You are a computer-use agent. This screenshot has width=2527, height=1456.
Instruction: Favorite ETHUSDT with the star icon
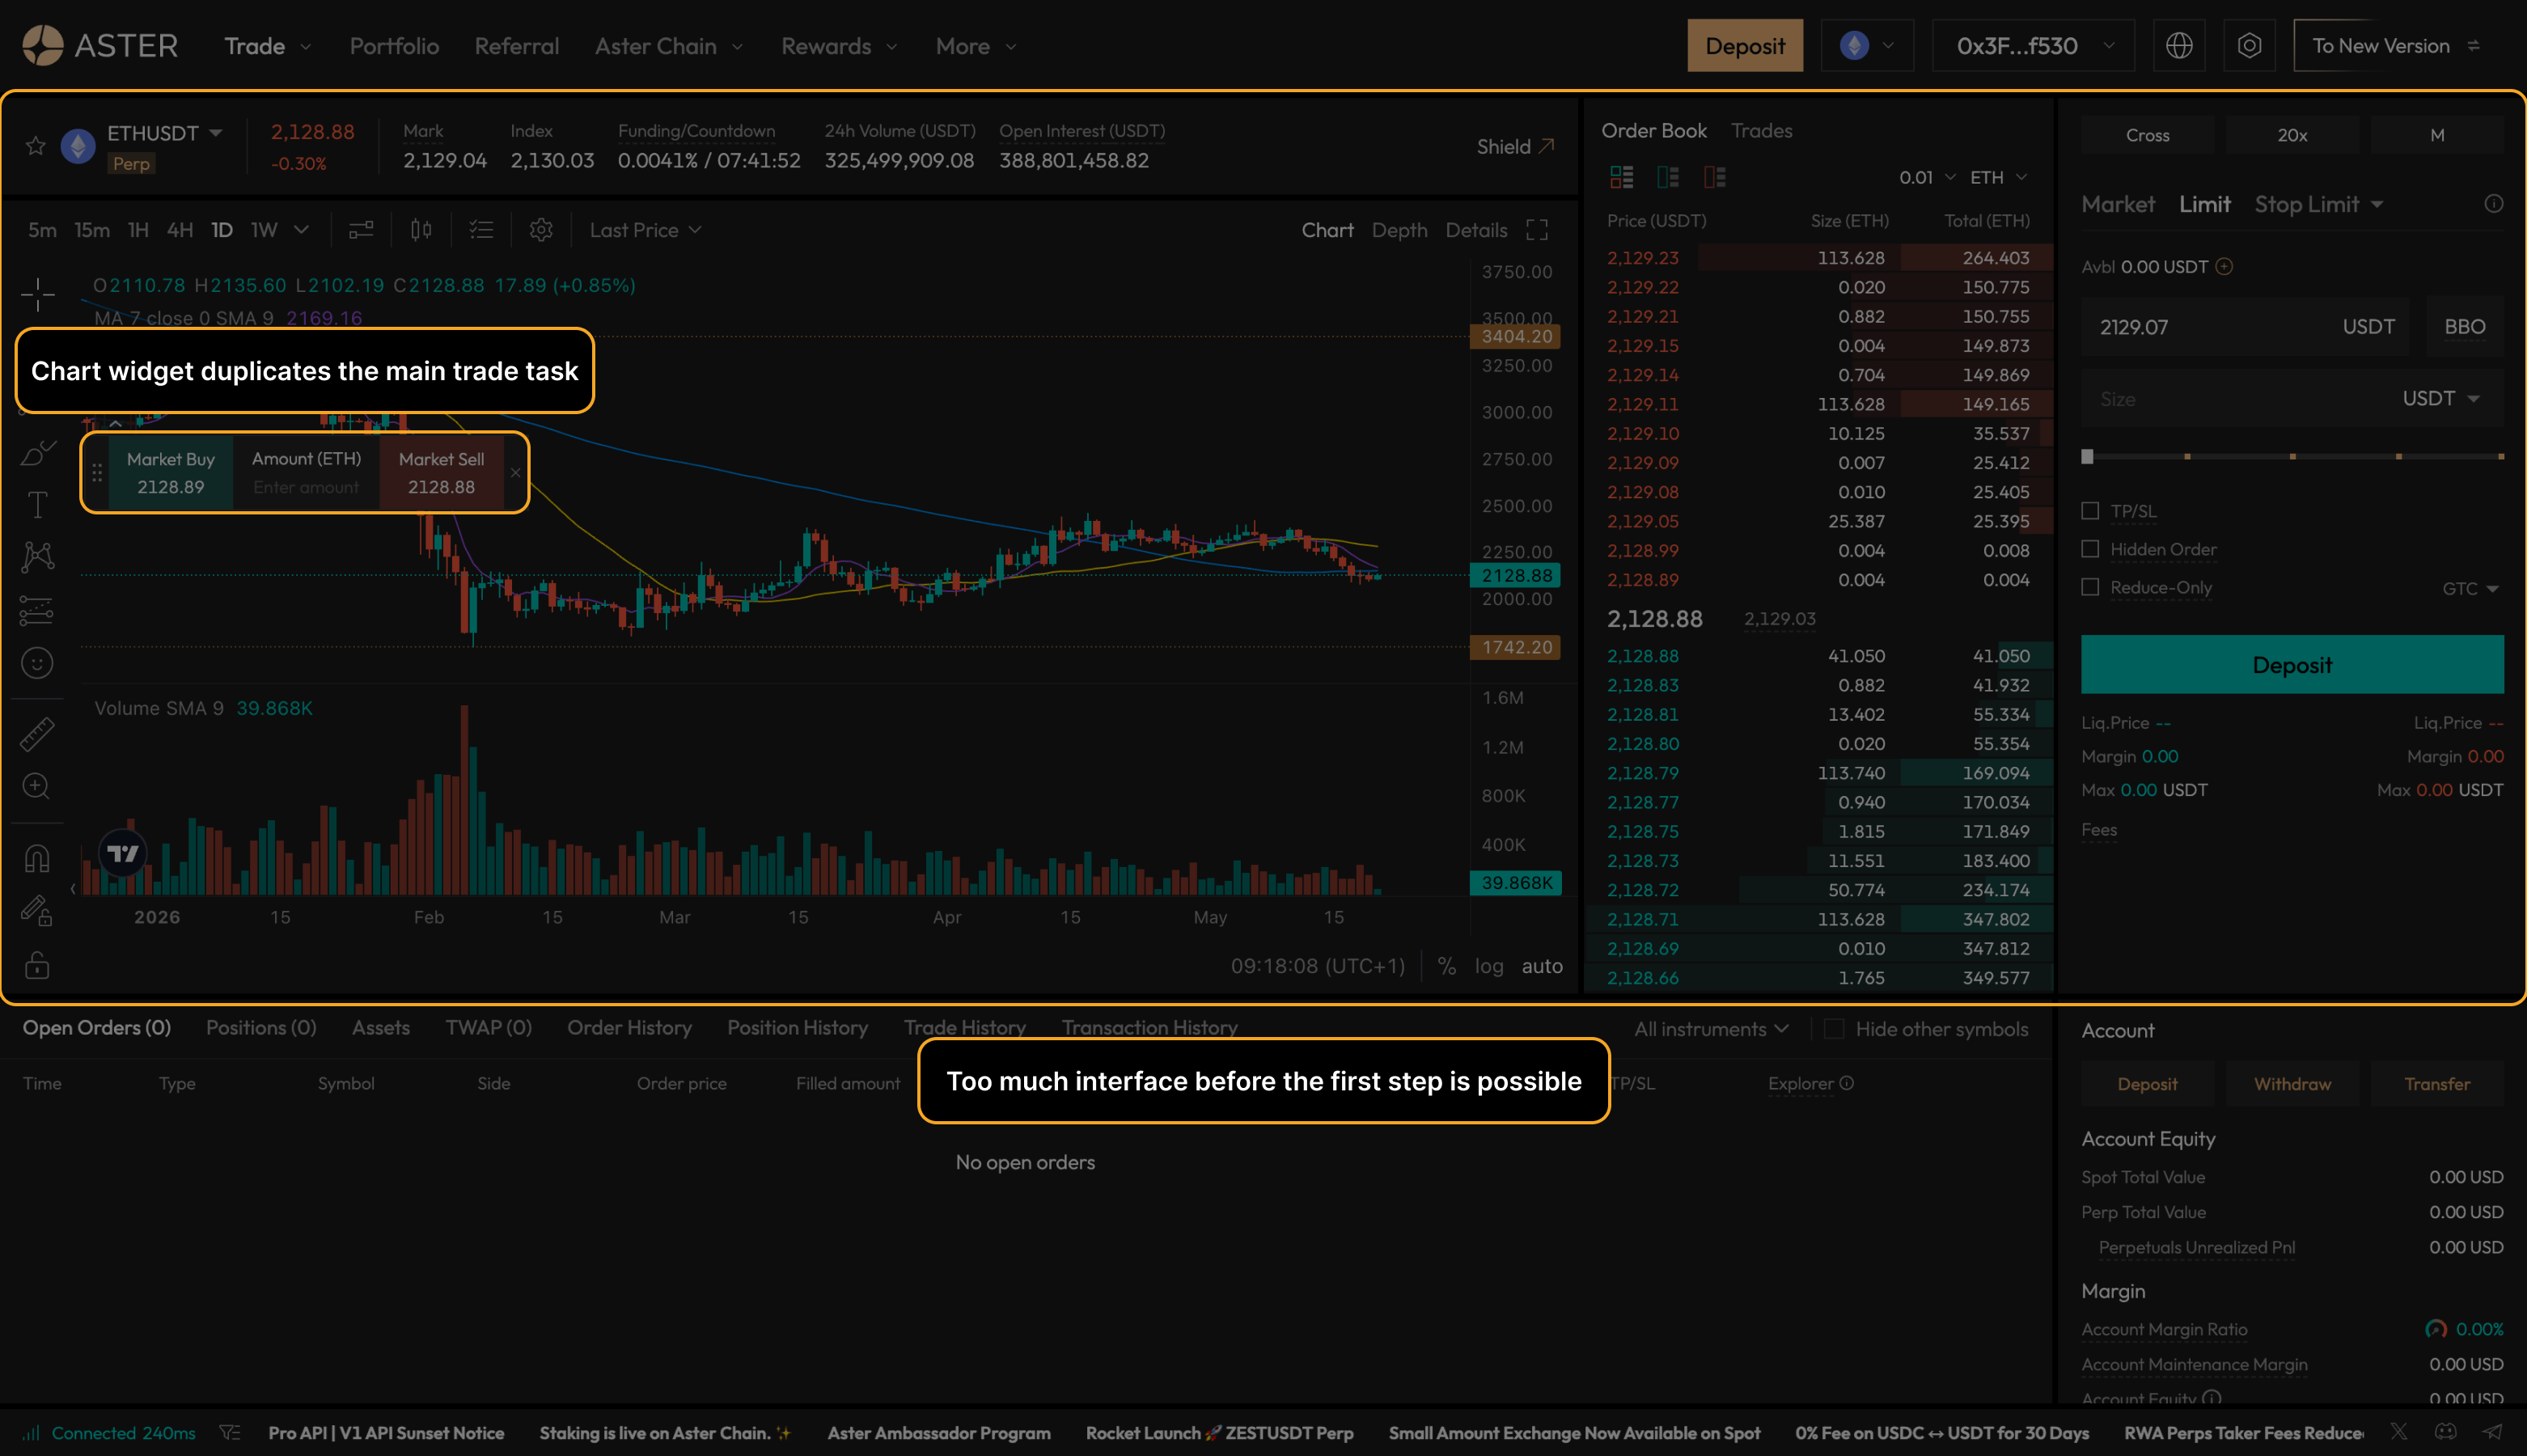point(36,146)
